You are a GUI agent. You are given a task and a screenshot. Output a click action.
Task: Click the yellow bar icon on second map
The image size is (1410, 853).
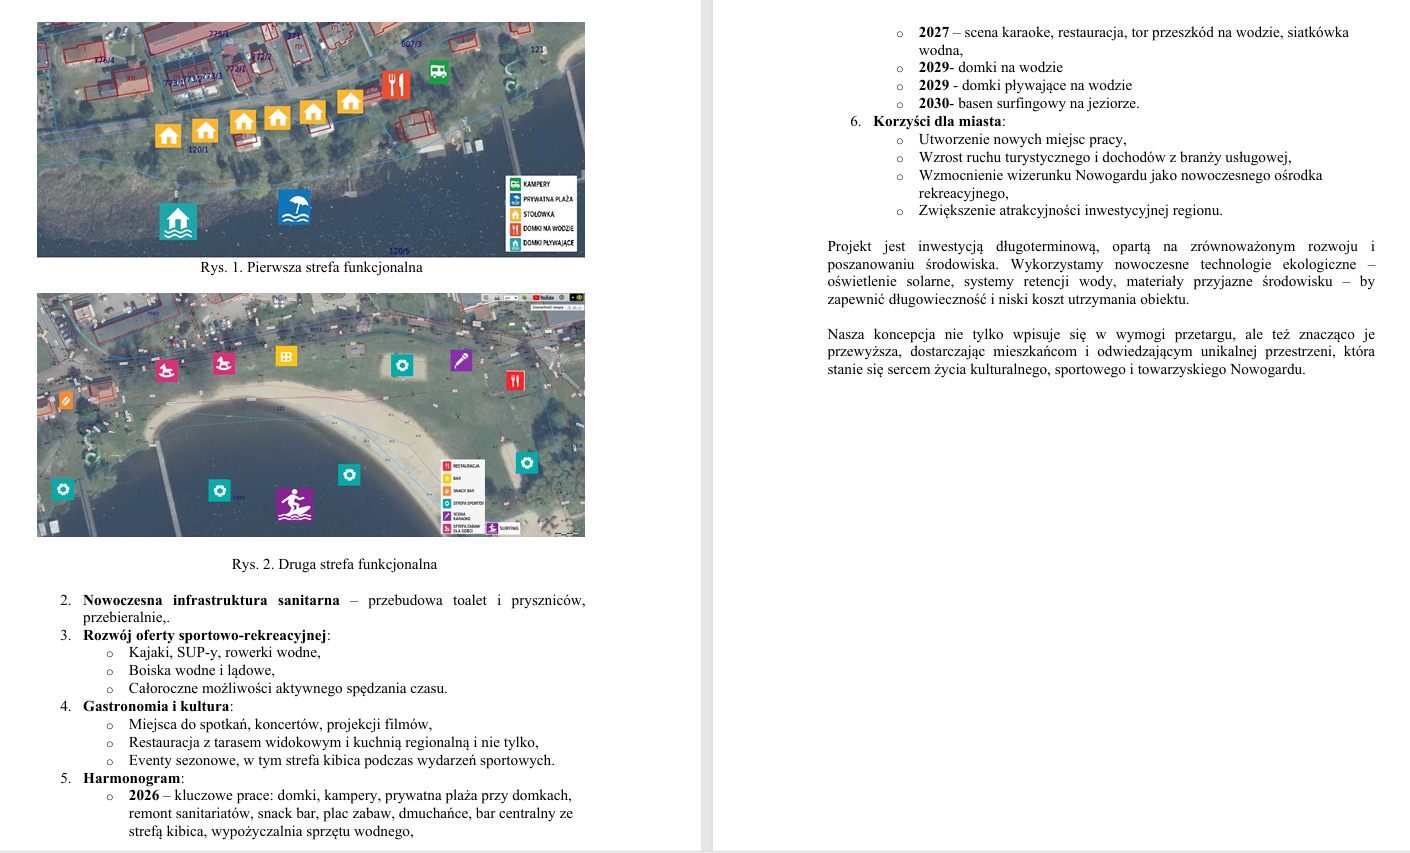(286, 356)
